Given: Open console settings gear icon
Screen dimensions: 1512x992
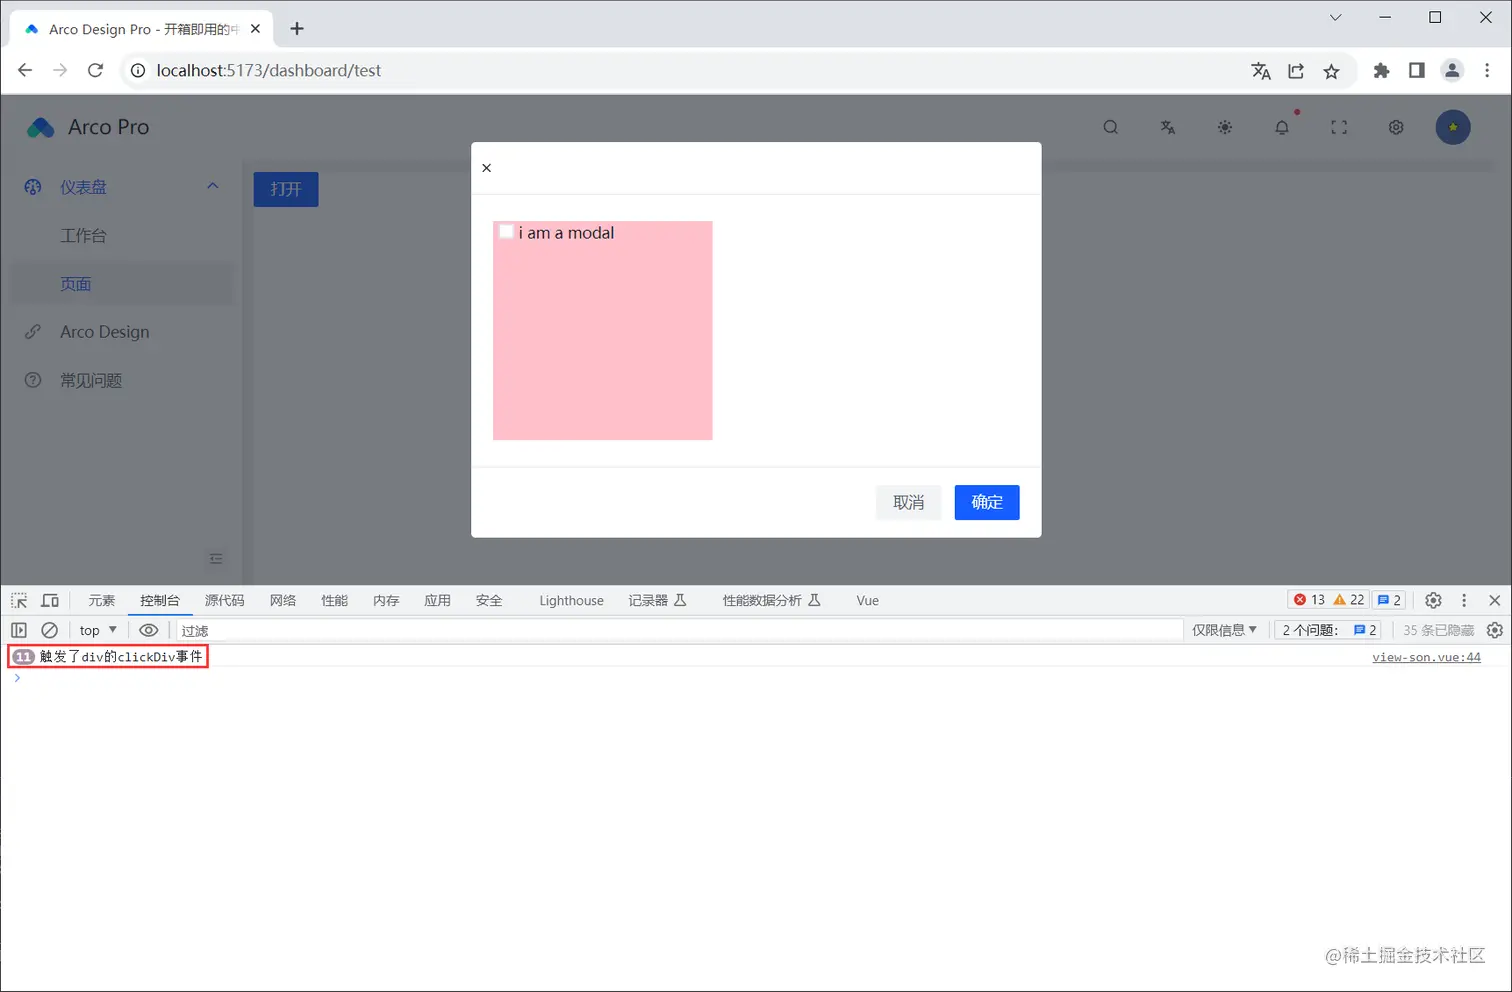Looking at the screenshot, I should (1494, 630).
